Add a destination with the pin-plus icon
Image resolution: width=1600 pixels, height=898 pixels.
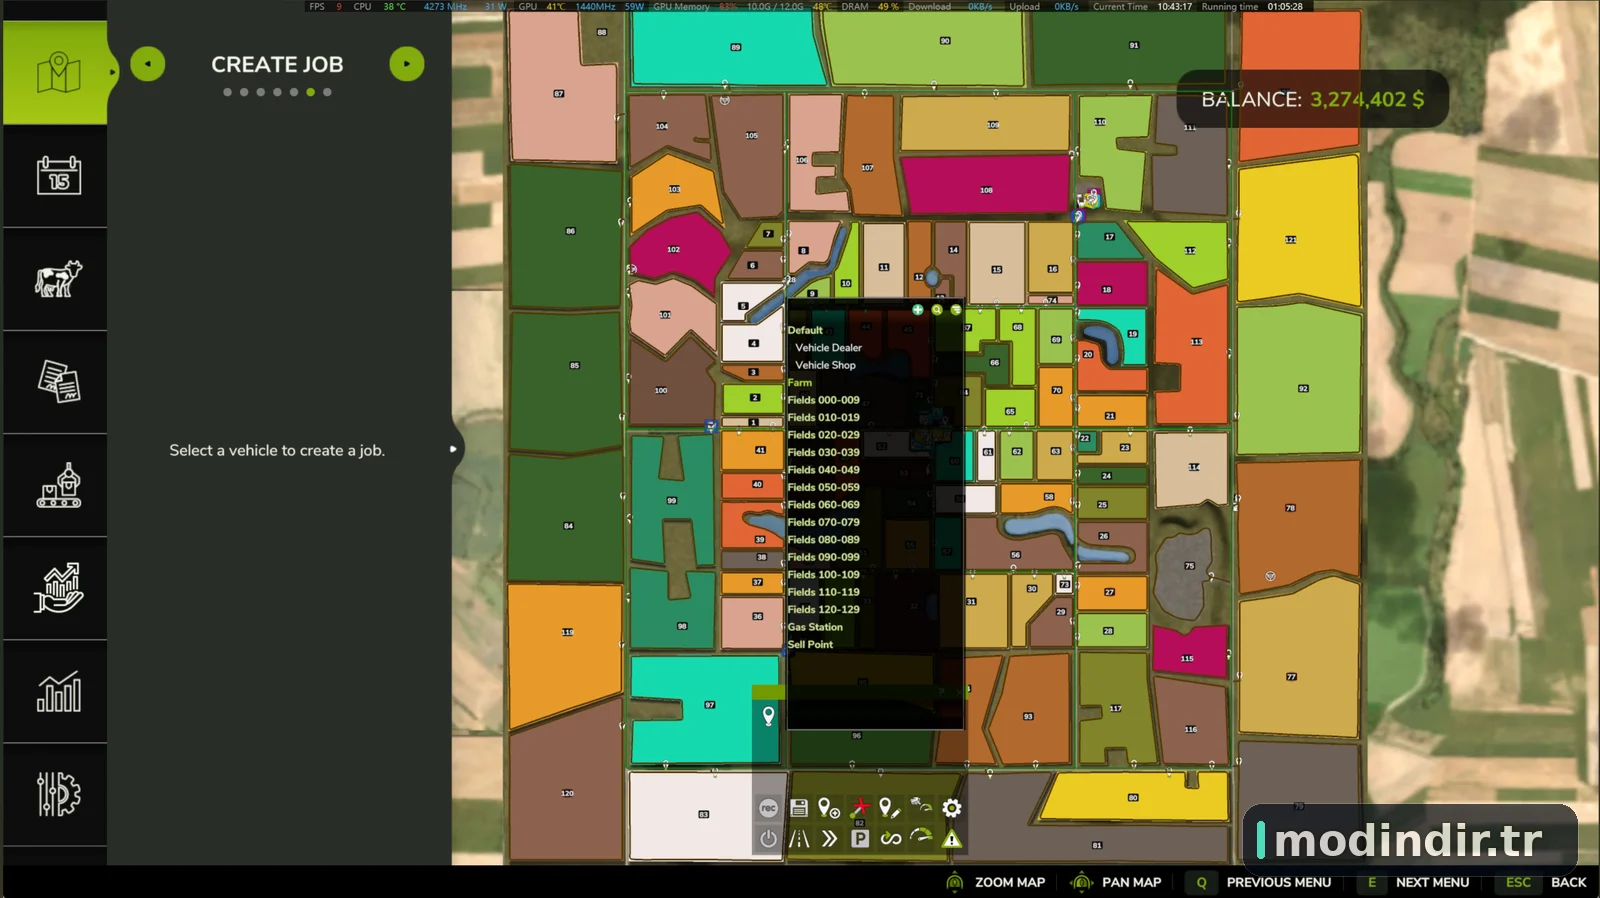click(x=829, y=808)
